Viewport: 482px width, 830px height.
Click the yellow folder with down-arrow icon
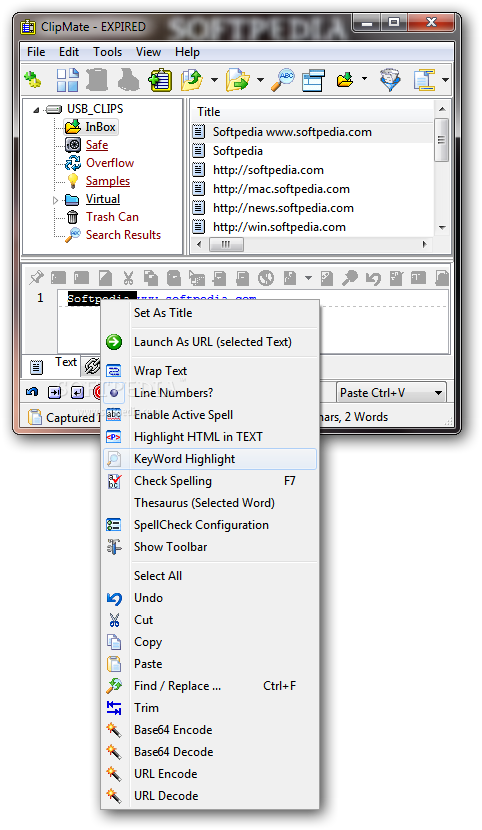pyautogui.click(x=345, y=80)
